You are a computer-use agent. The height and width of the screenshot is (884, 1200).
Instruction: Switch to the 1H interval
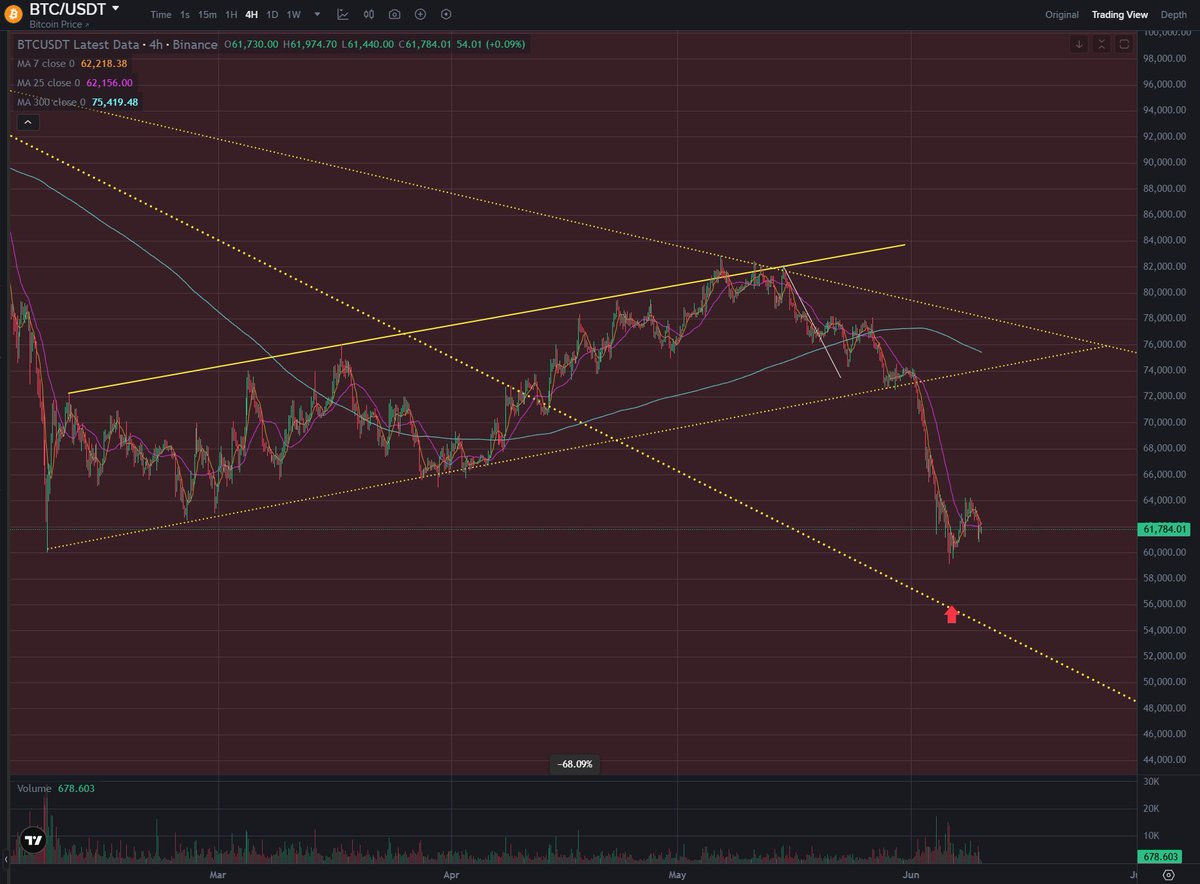pyautogui.click(x=231, y=15)
